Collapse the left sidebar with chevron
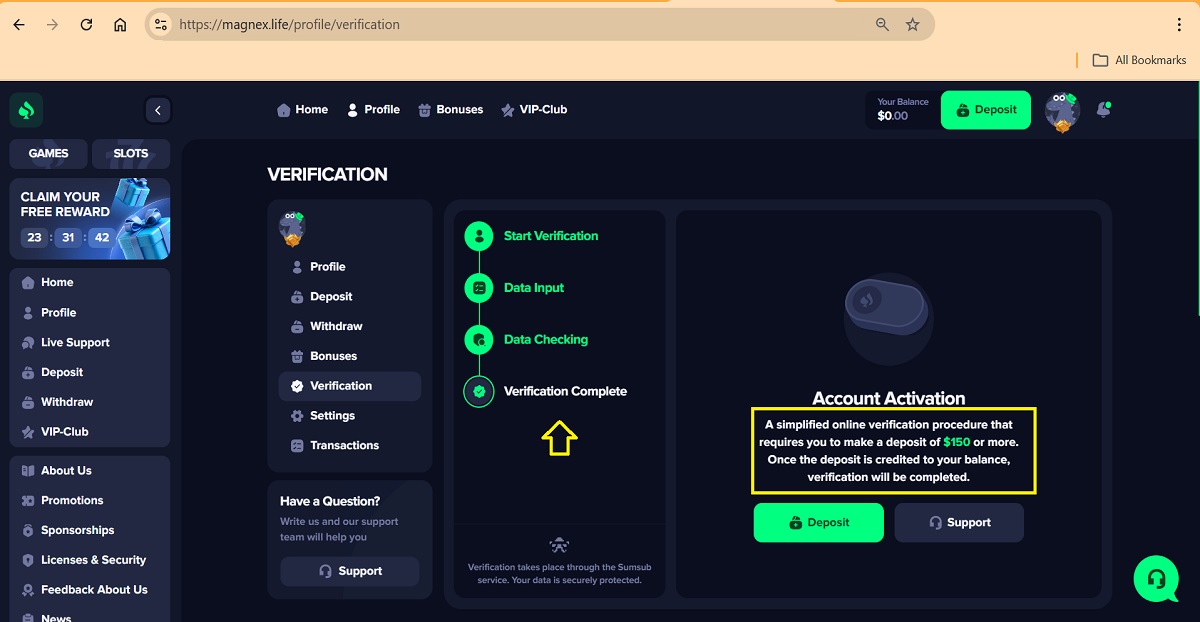 click(157, 110)
